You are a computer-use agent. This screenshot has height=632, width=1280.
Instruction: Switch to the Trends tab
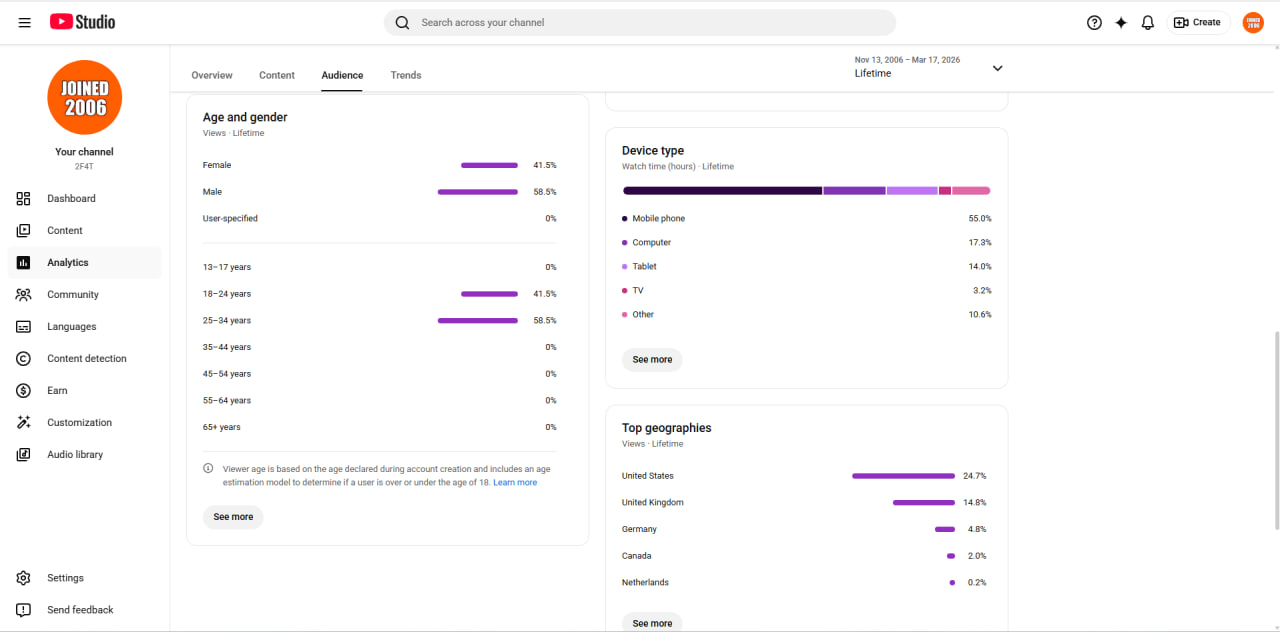point(406,75)
